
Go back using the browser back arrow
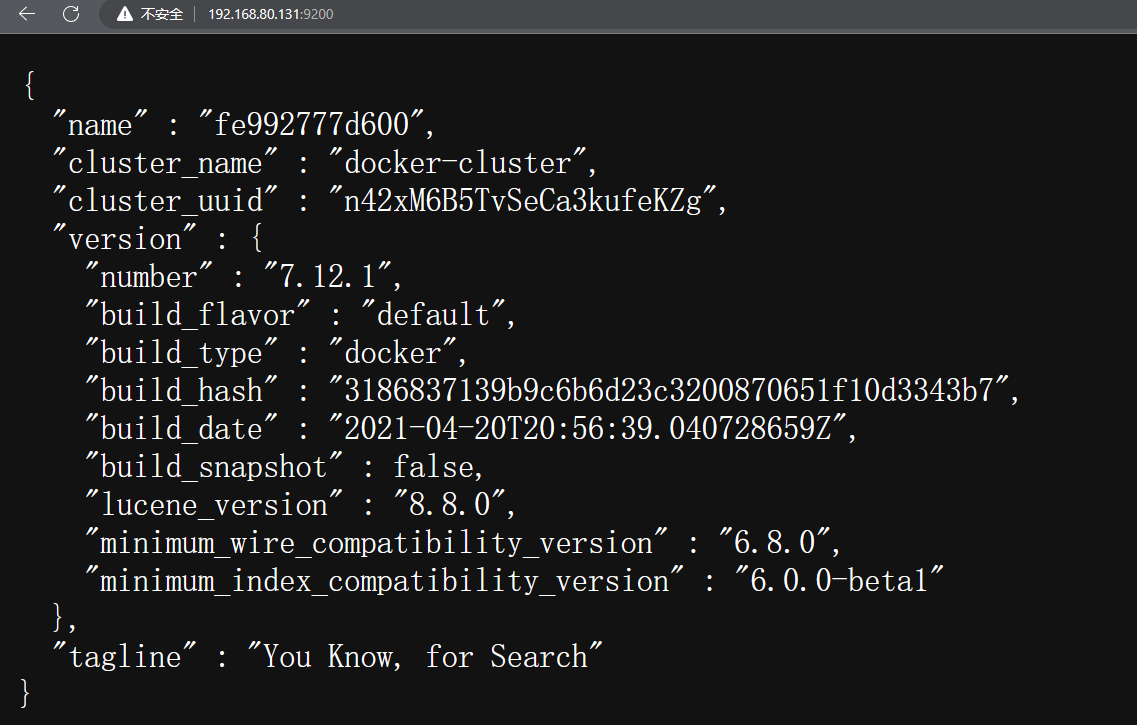pos(27,14)
